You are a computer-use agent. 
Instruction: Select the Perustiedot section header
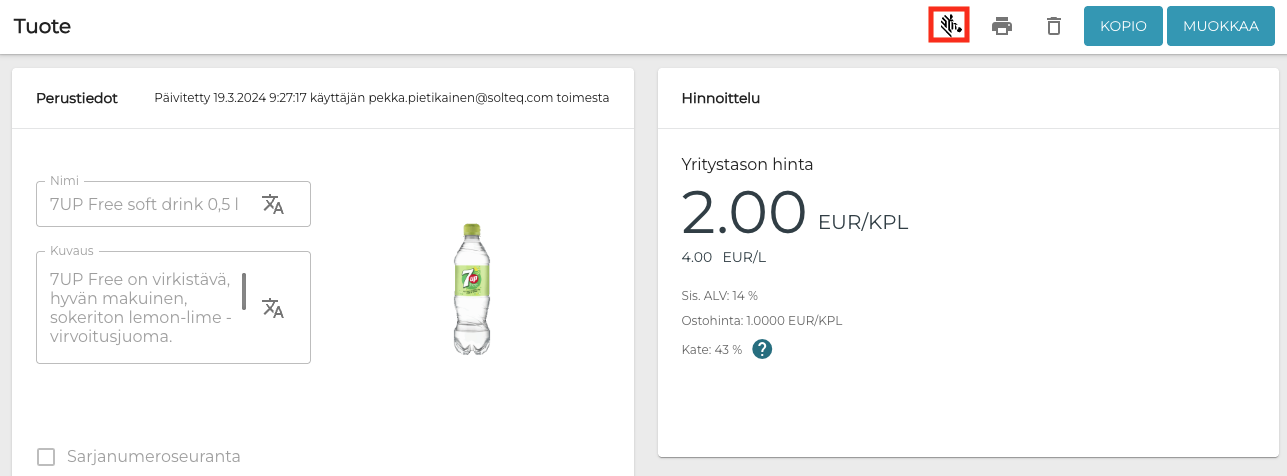click(x=77, y=98)
